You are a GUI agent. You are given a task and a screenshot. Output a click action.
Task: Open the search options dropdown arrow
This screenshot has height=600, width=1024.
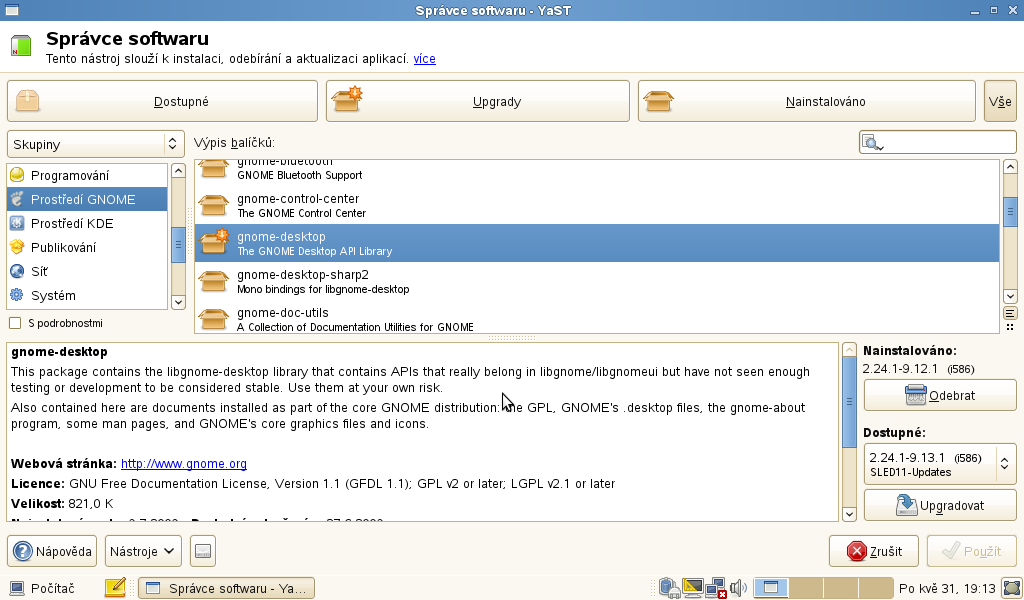pos(880,148)
